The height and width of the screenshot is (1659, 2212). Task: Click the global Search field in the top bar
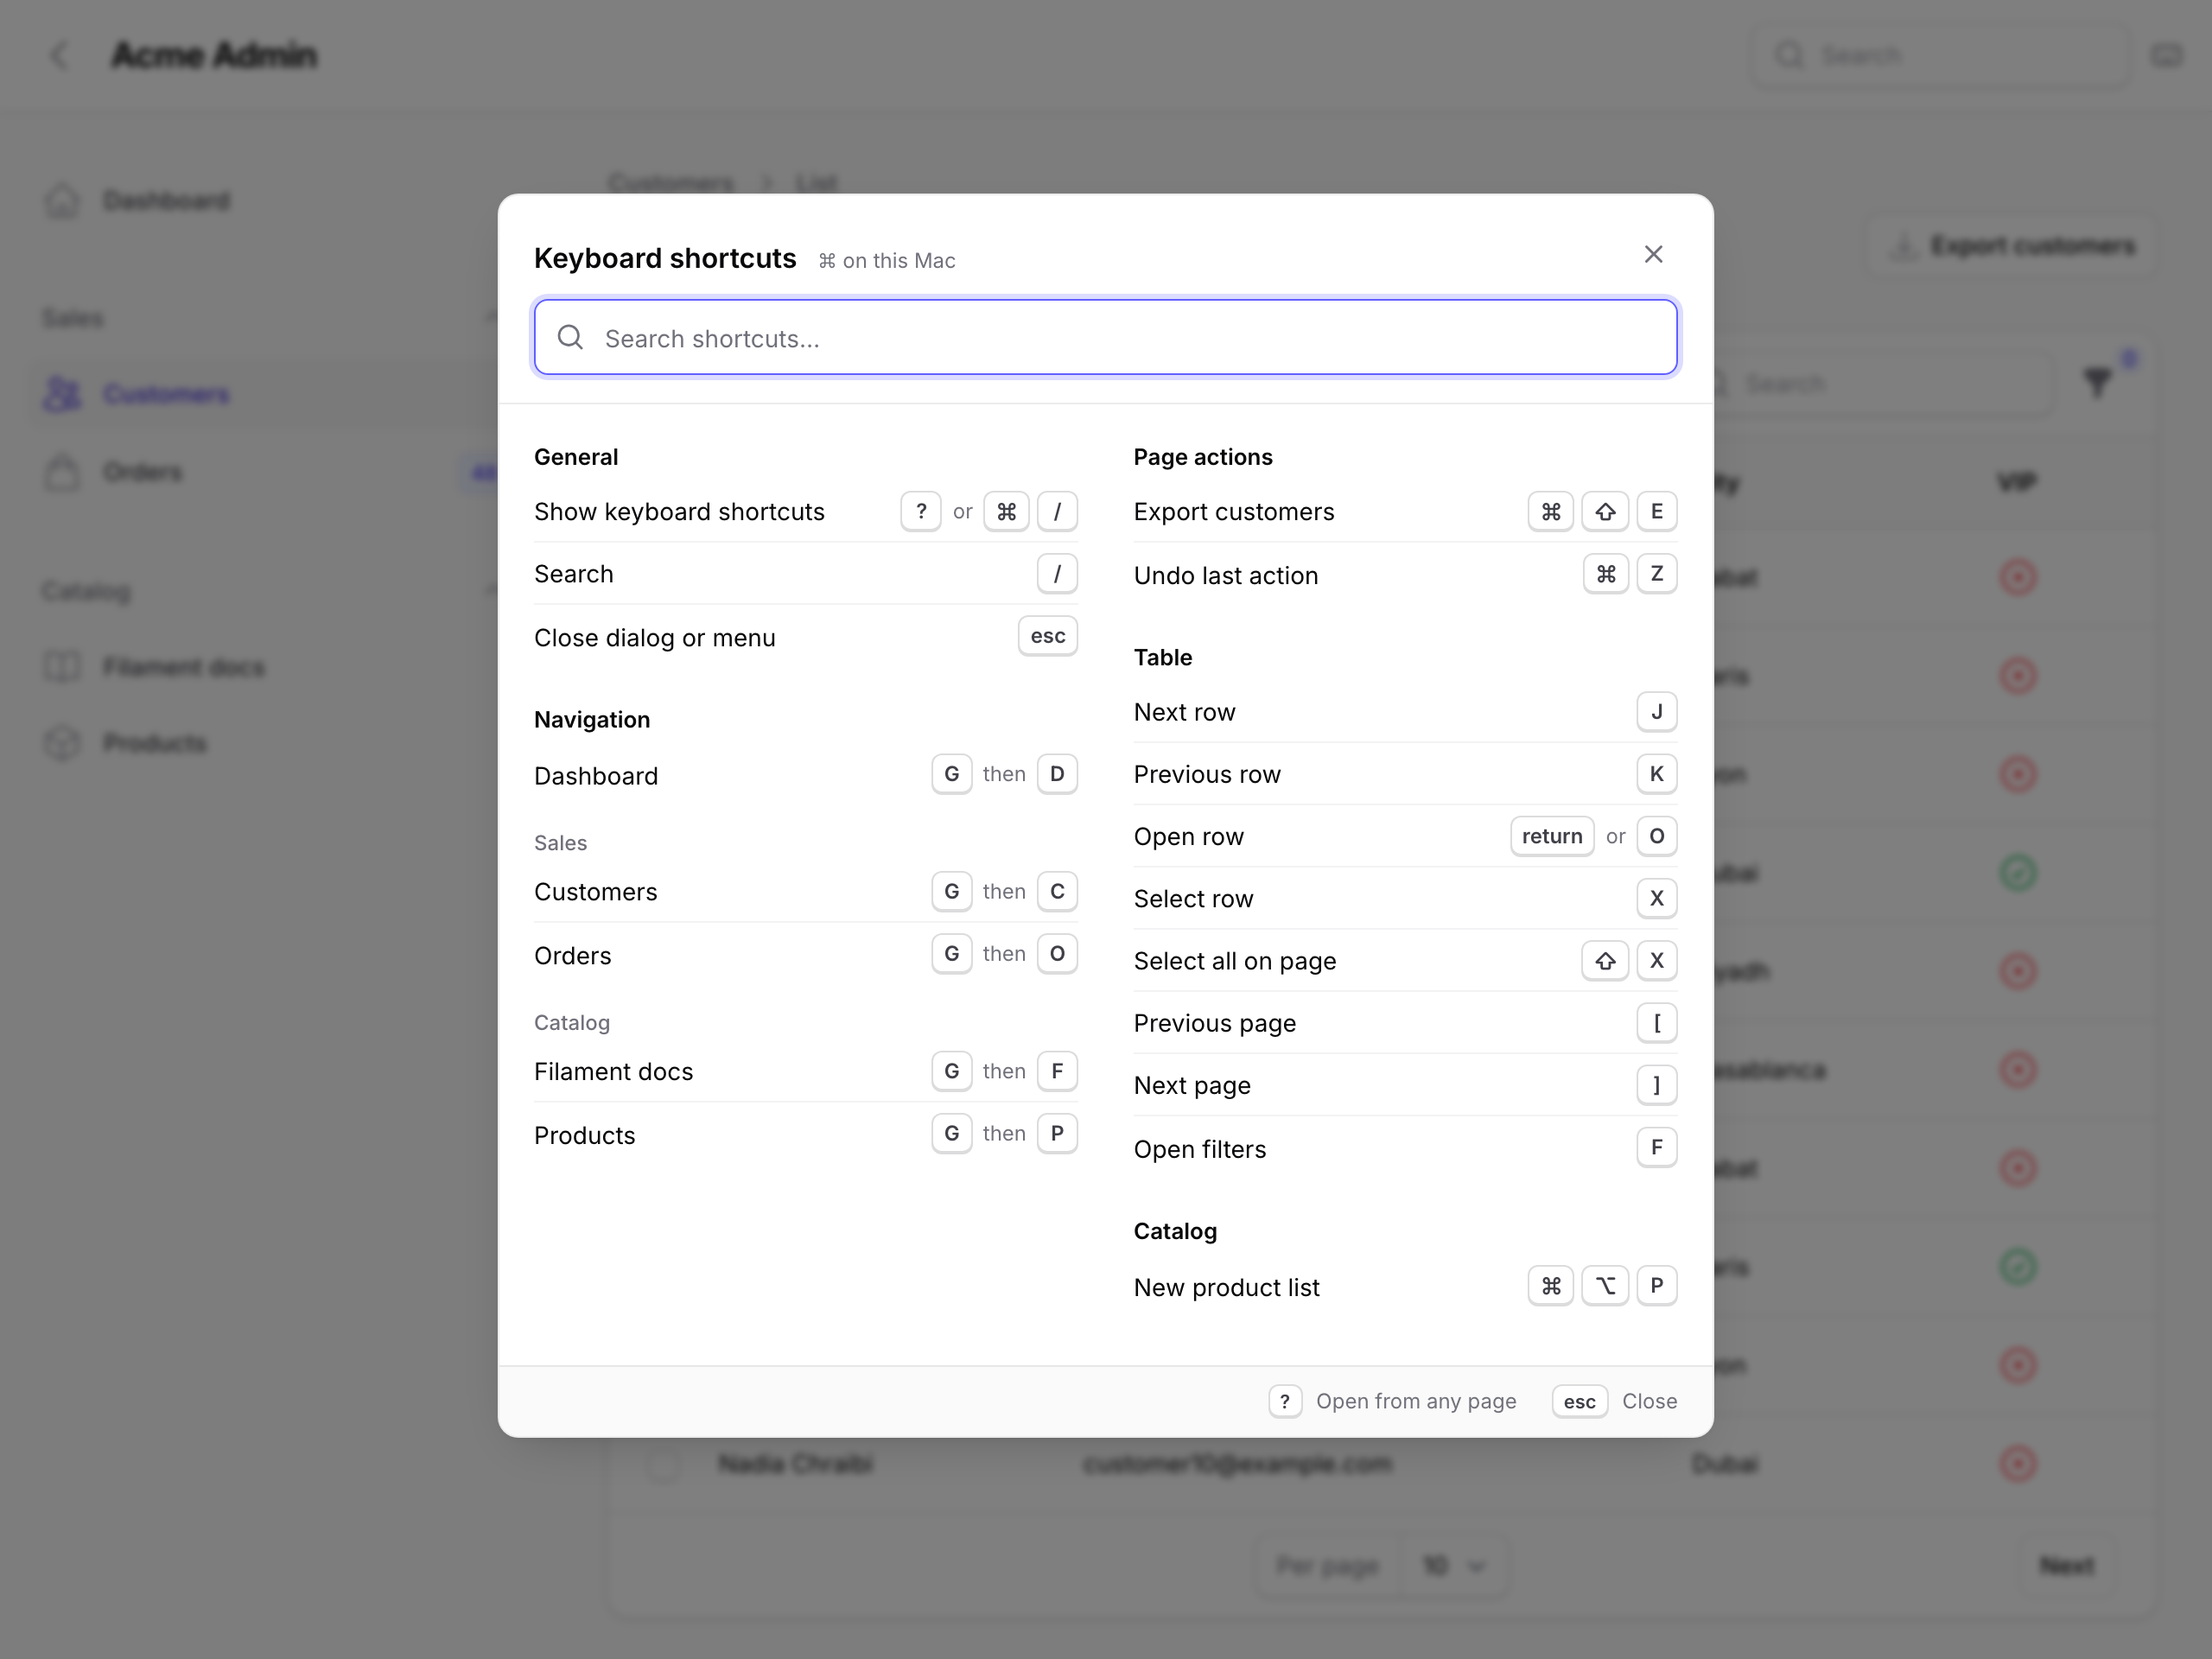[1940, 55]
